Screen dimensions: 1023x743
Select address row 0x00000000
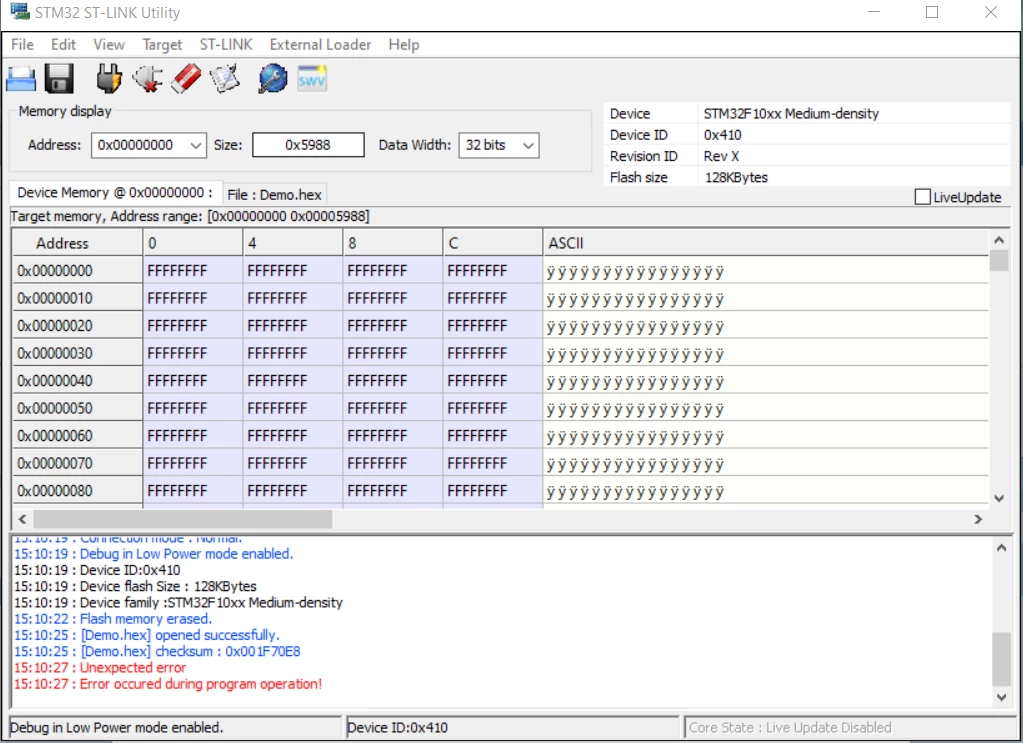pyautogui.click(x=77, y=271)
